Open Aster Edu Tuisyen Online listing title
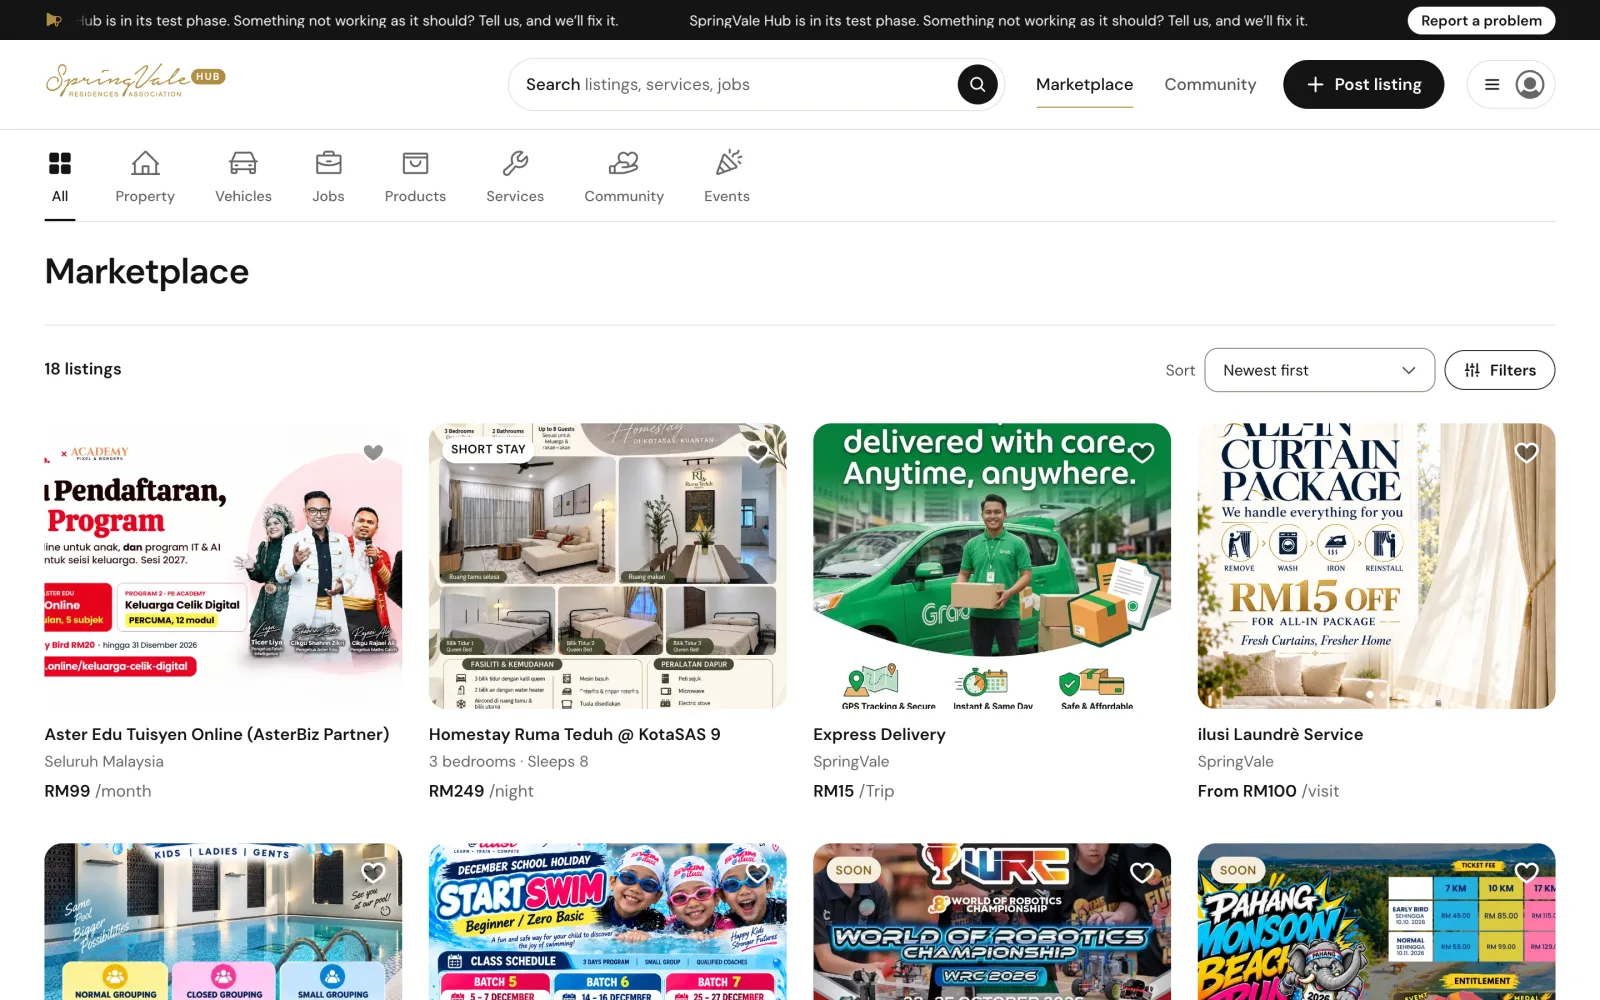1600x1000 pixels. (217, 734)
